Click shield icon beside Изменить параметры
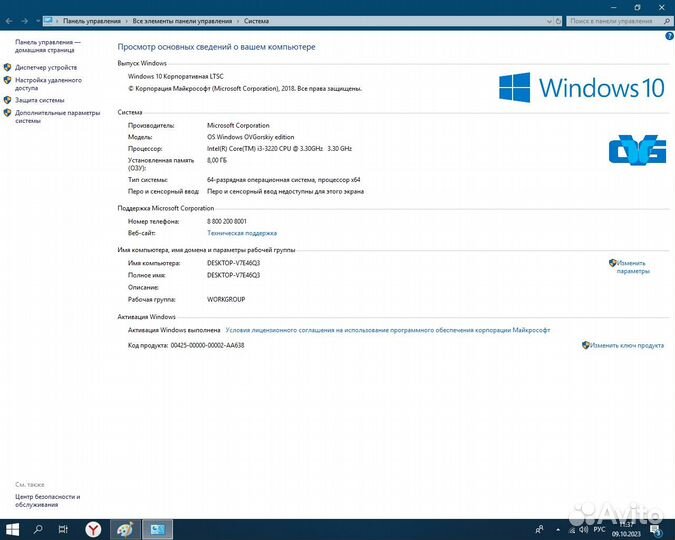The image size is (675, 540). point(613,263)
